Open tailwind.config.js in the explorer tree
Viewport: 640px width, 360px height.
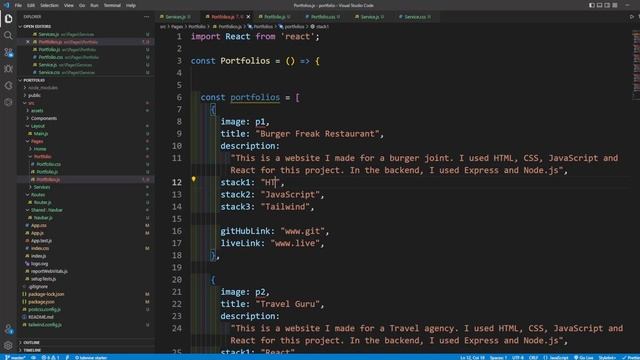click(x=45, y=324)
